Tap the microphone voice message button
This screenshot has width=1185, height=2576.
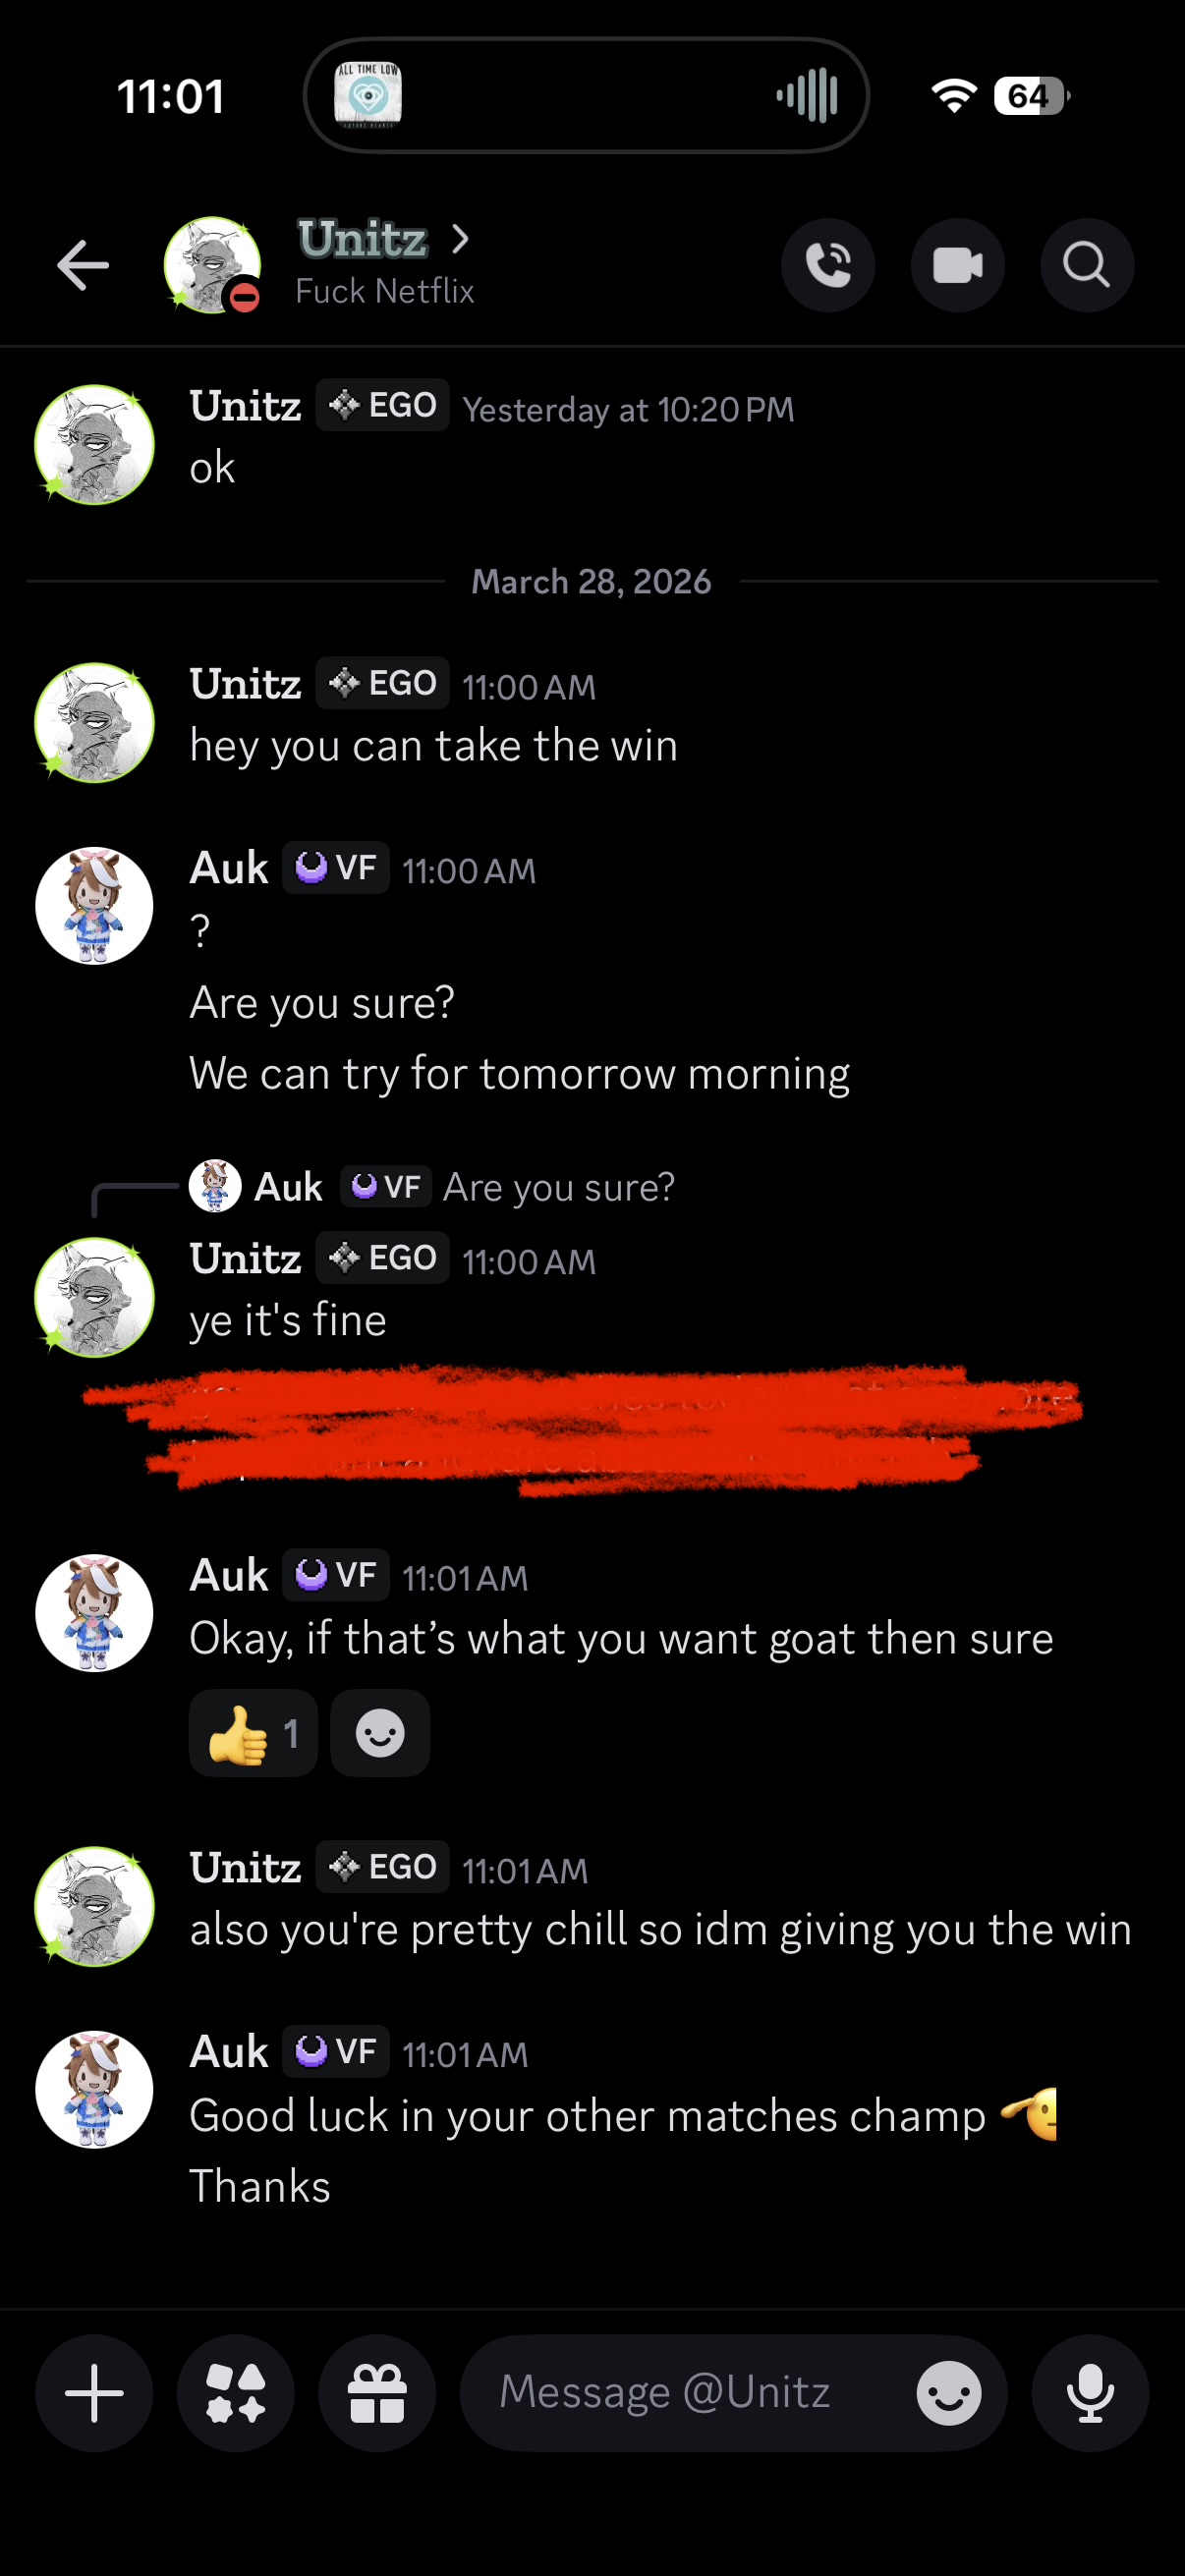1090,2393
